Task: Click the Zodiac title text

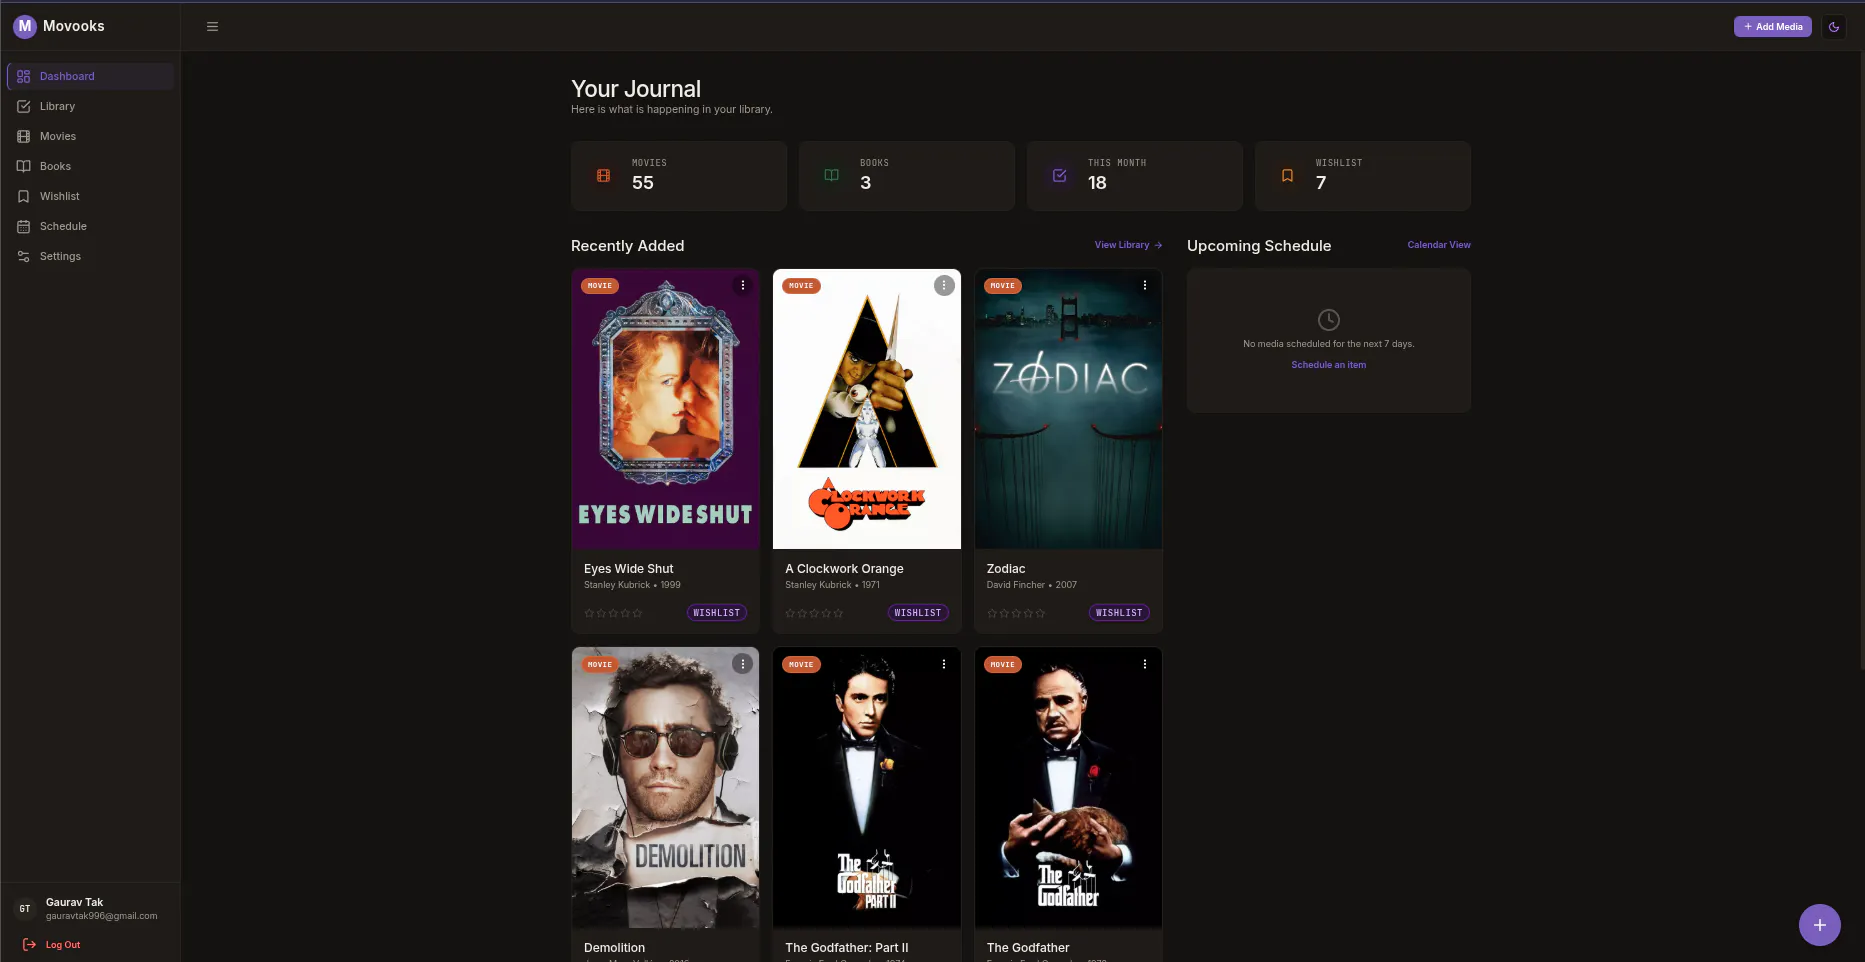Action: point(1006,569)
